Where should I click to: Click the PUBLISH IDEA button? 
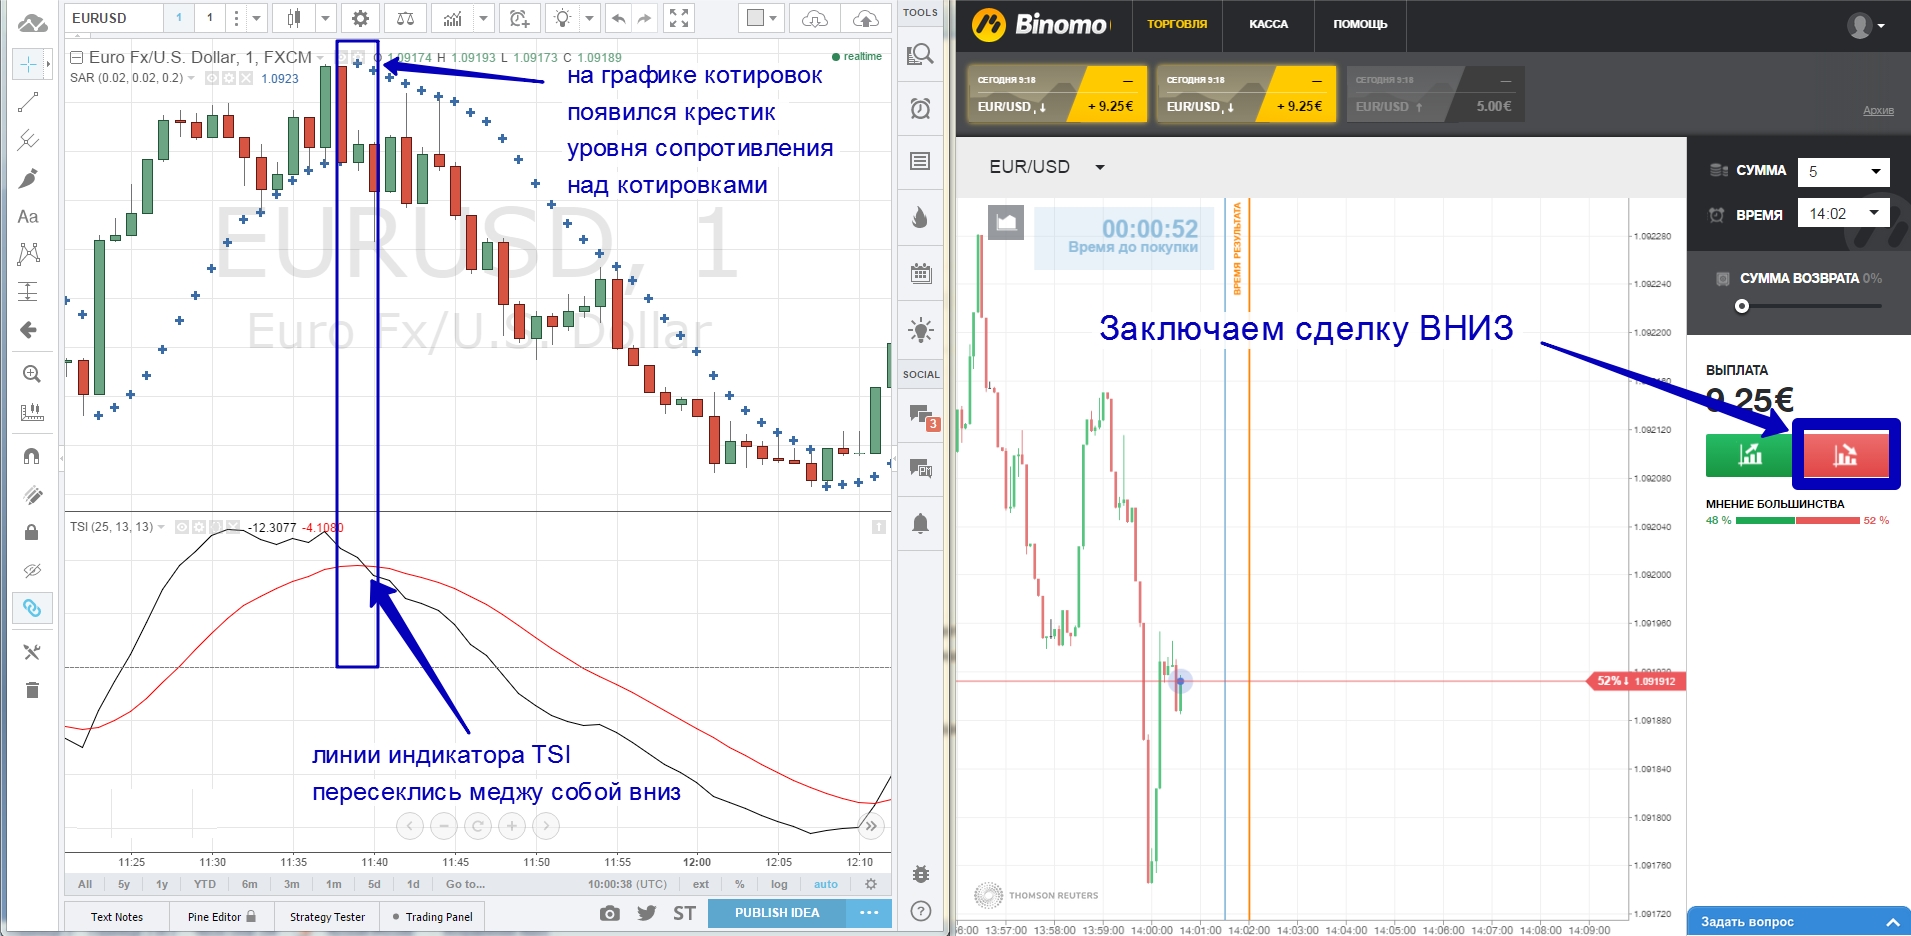click(777, 913)
